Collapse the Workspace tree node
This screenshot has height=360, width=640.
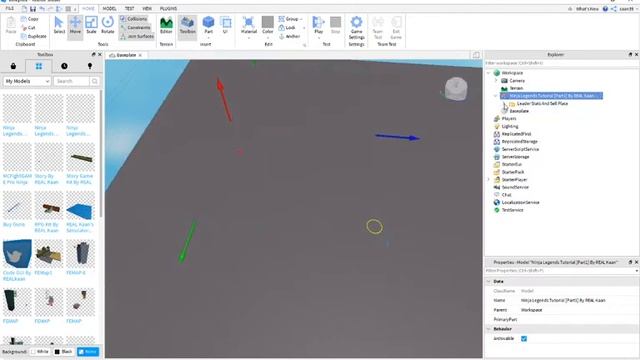488,73
